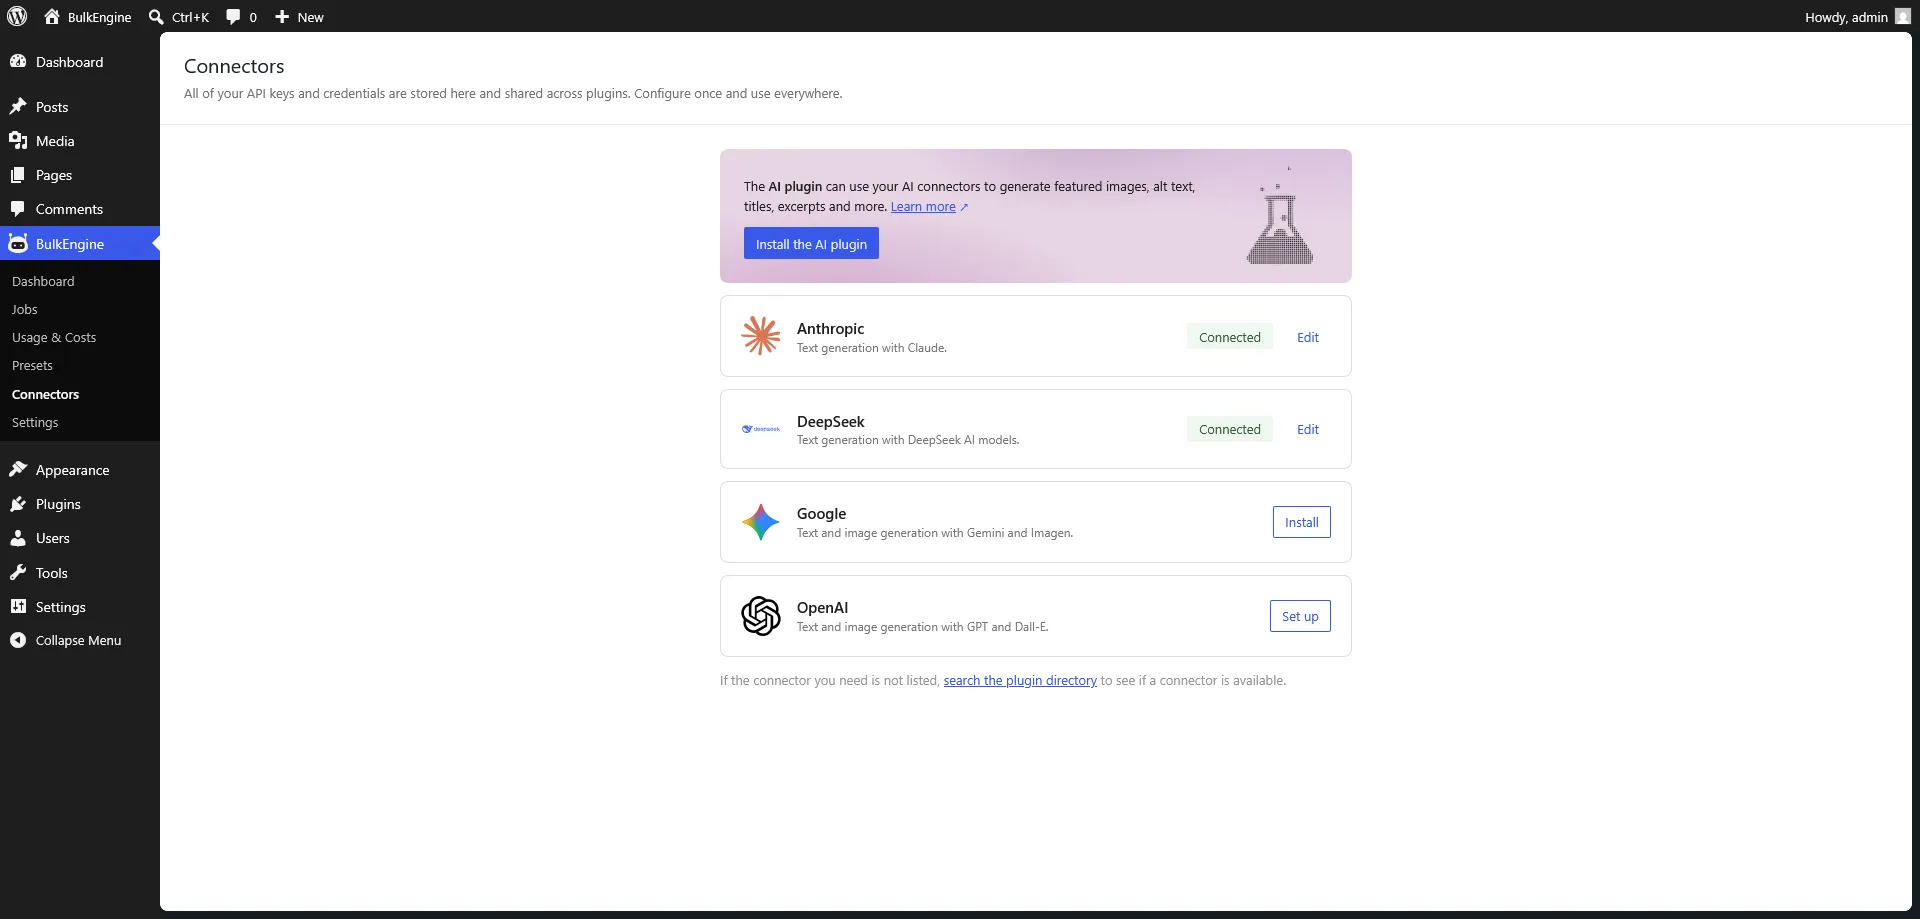Click the Users person icon
The height and width of the screenshot is (919, 1920).
click(x=18, y=537)
